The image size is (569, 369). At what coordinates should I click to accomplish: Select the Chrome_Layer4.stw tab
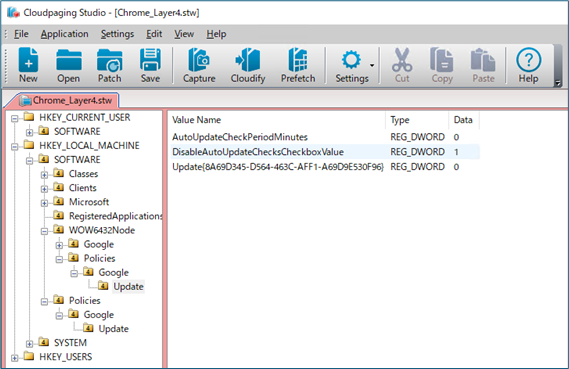(x=65, y=100)
